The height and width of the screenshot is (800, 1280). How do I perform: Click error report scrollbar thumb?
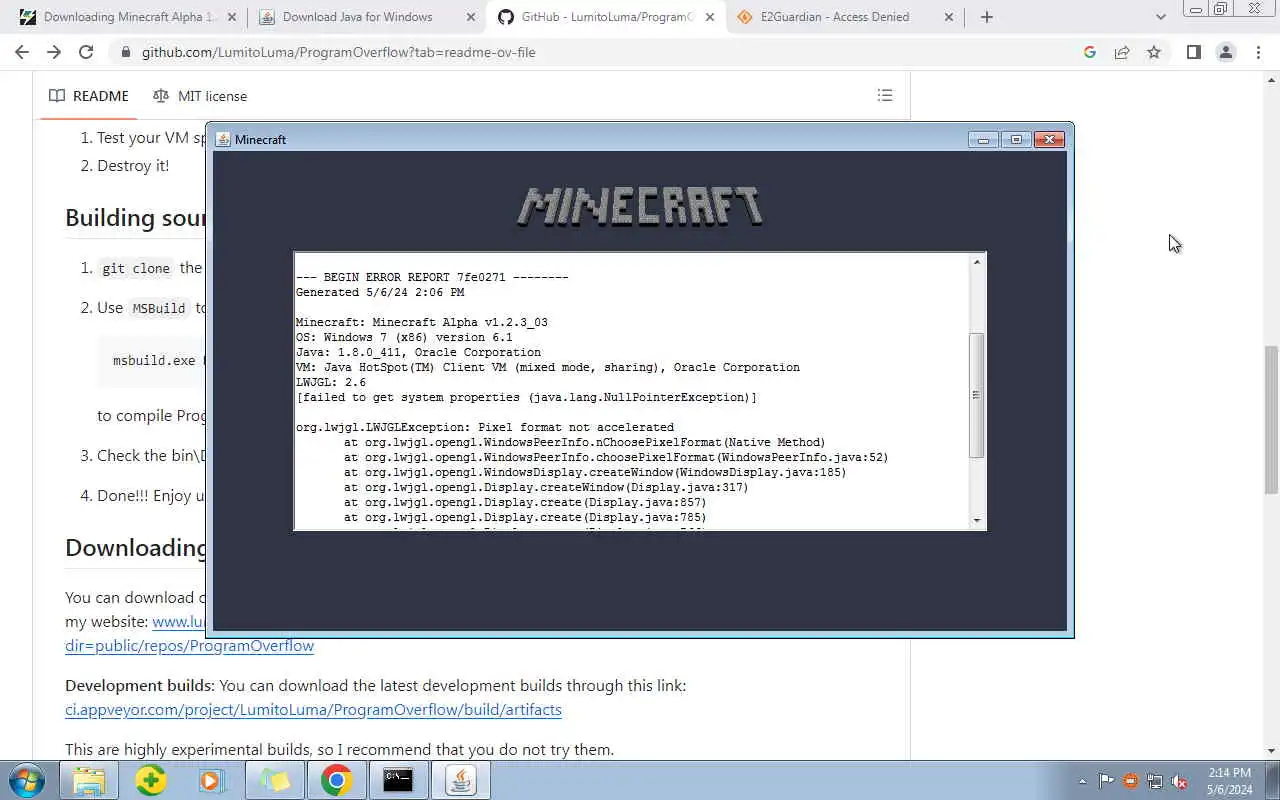(x=977, y=395)
